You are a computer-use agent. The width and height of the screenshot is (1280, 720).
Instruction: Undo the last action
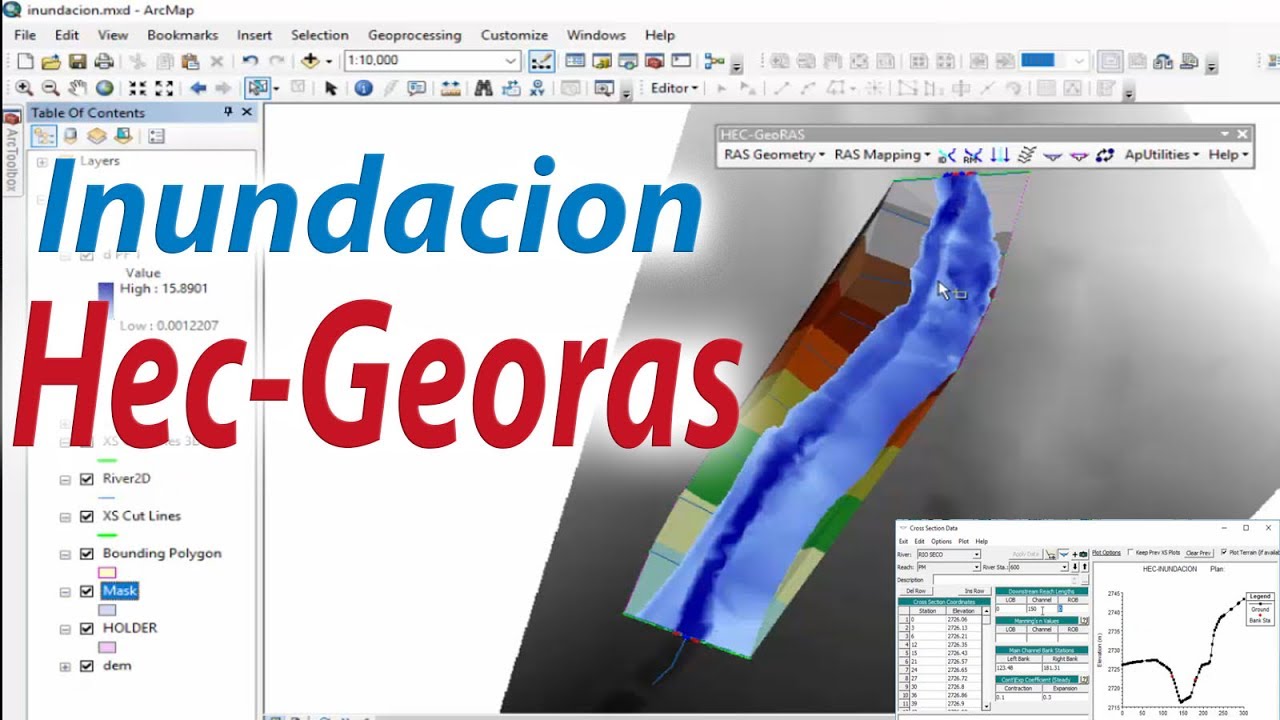[x=250, y=61]
